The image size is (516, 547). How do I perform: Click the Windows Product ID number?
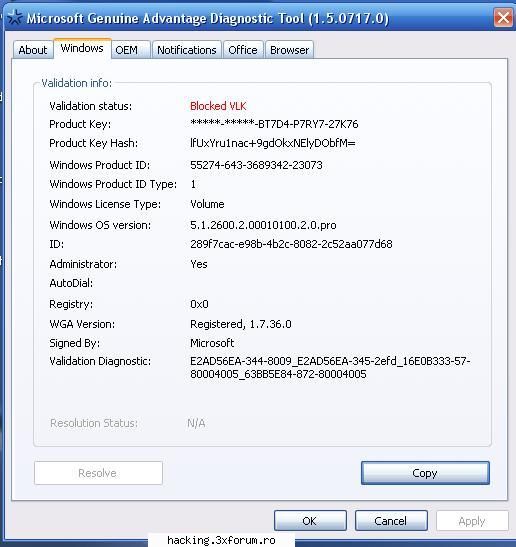pos(256,165)
